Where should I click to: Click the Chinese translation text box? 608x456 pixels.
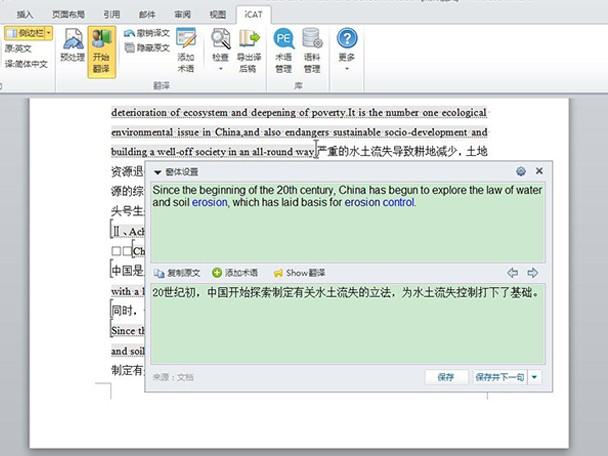click(x=348, y=324)
